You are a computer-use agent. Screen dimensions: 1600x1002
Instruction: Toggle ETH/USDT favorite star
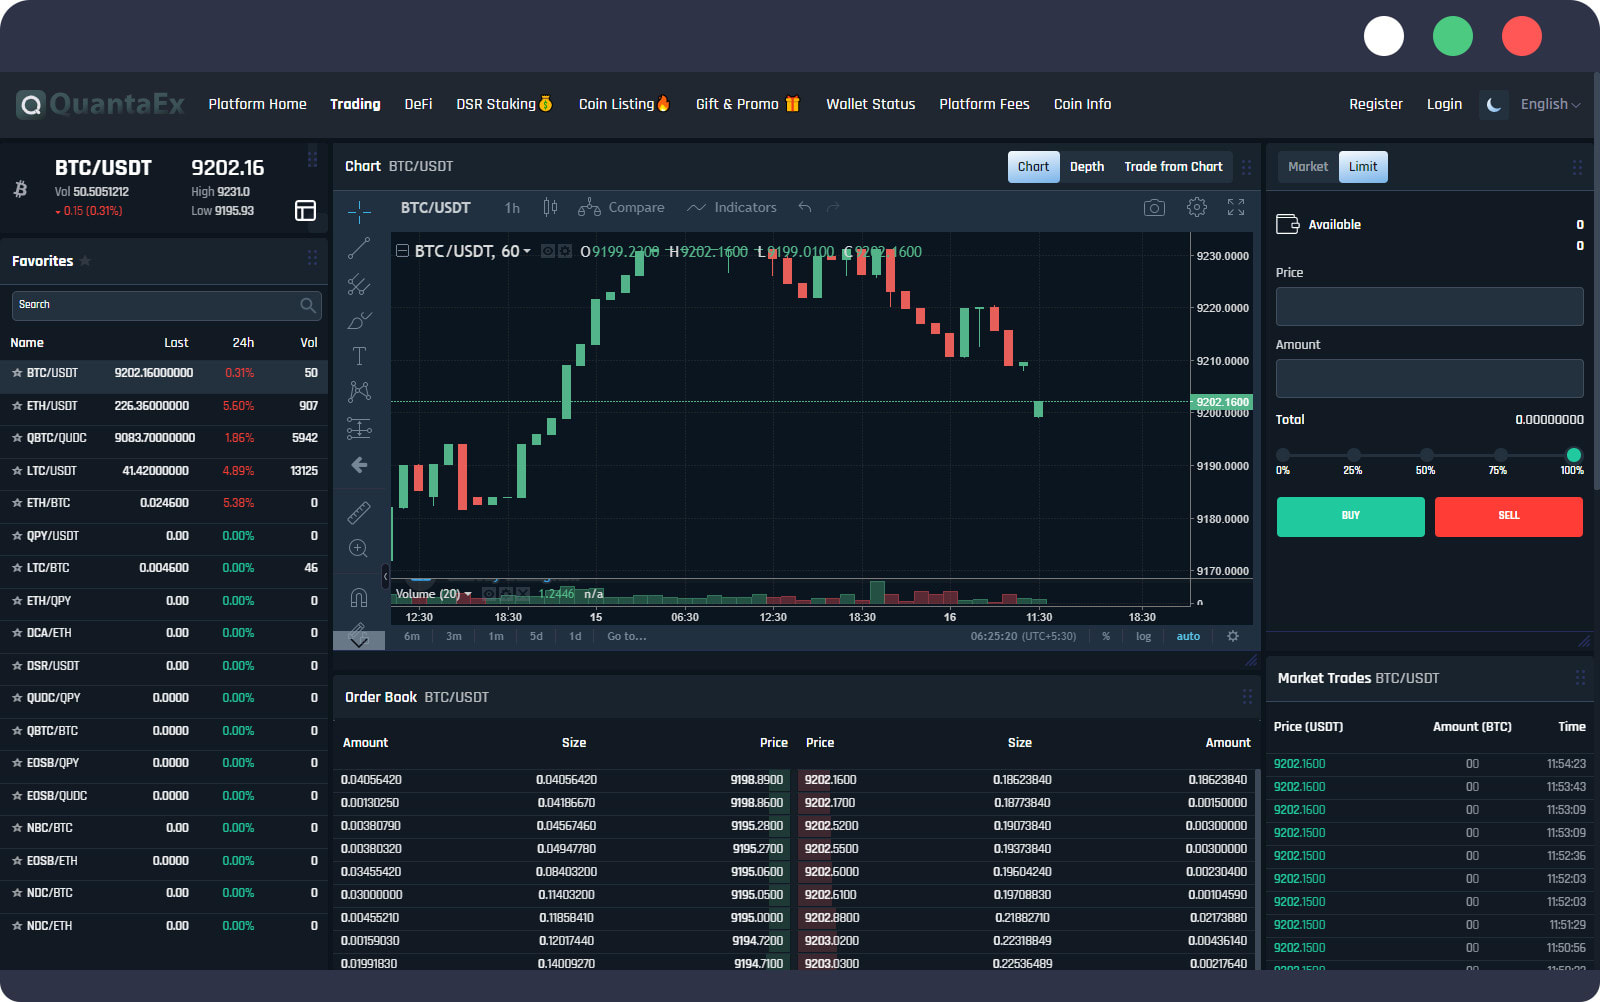pyautogui.click(x=17, y=406)
